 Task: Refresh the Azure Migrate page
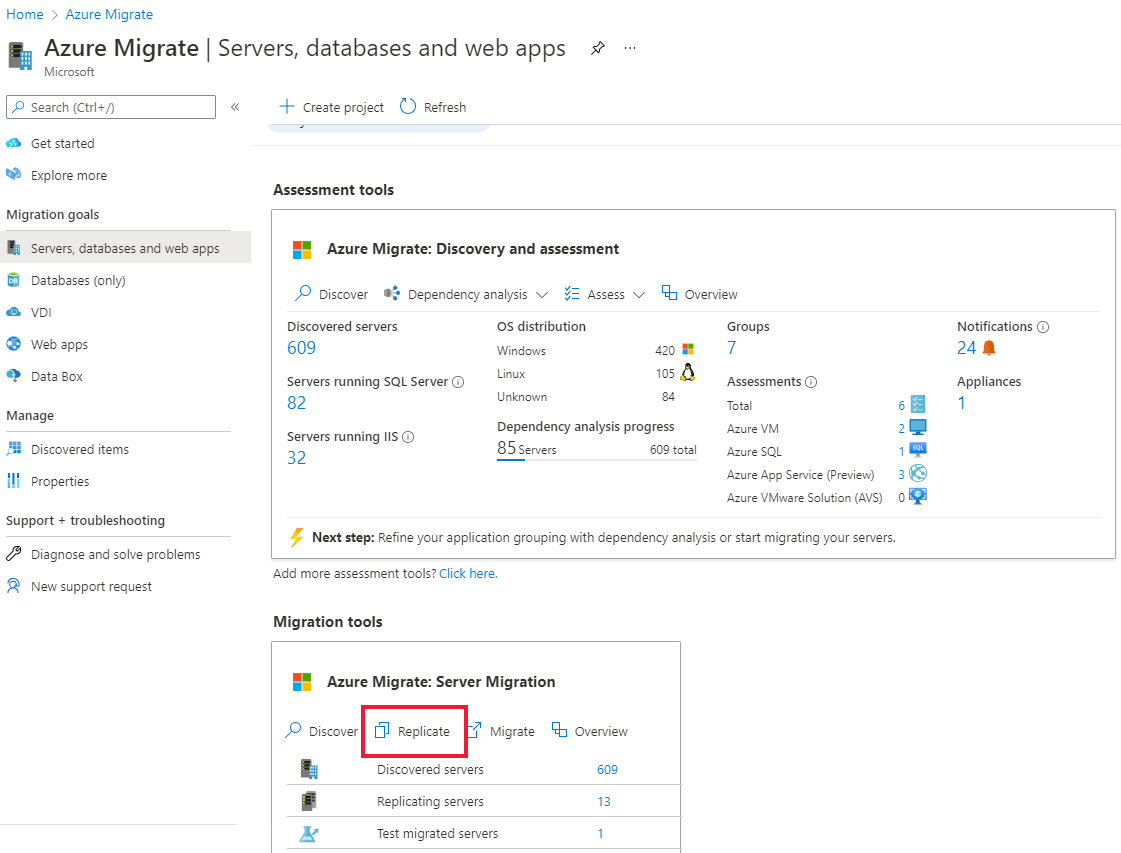[x=432, y=107]
